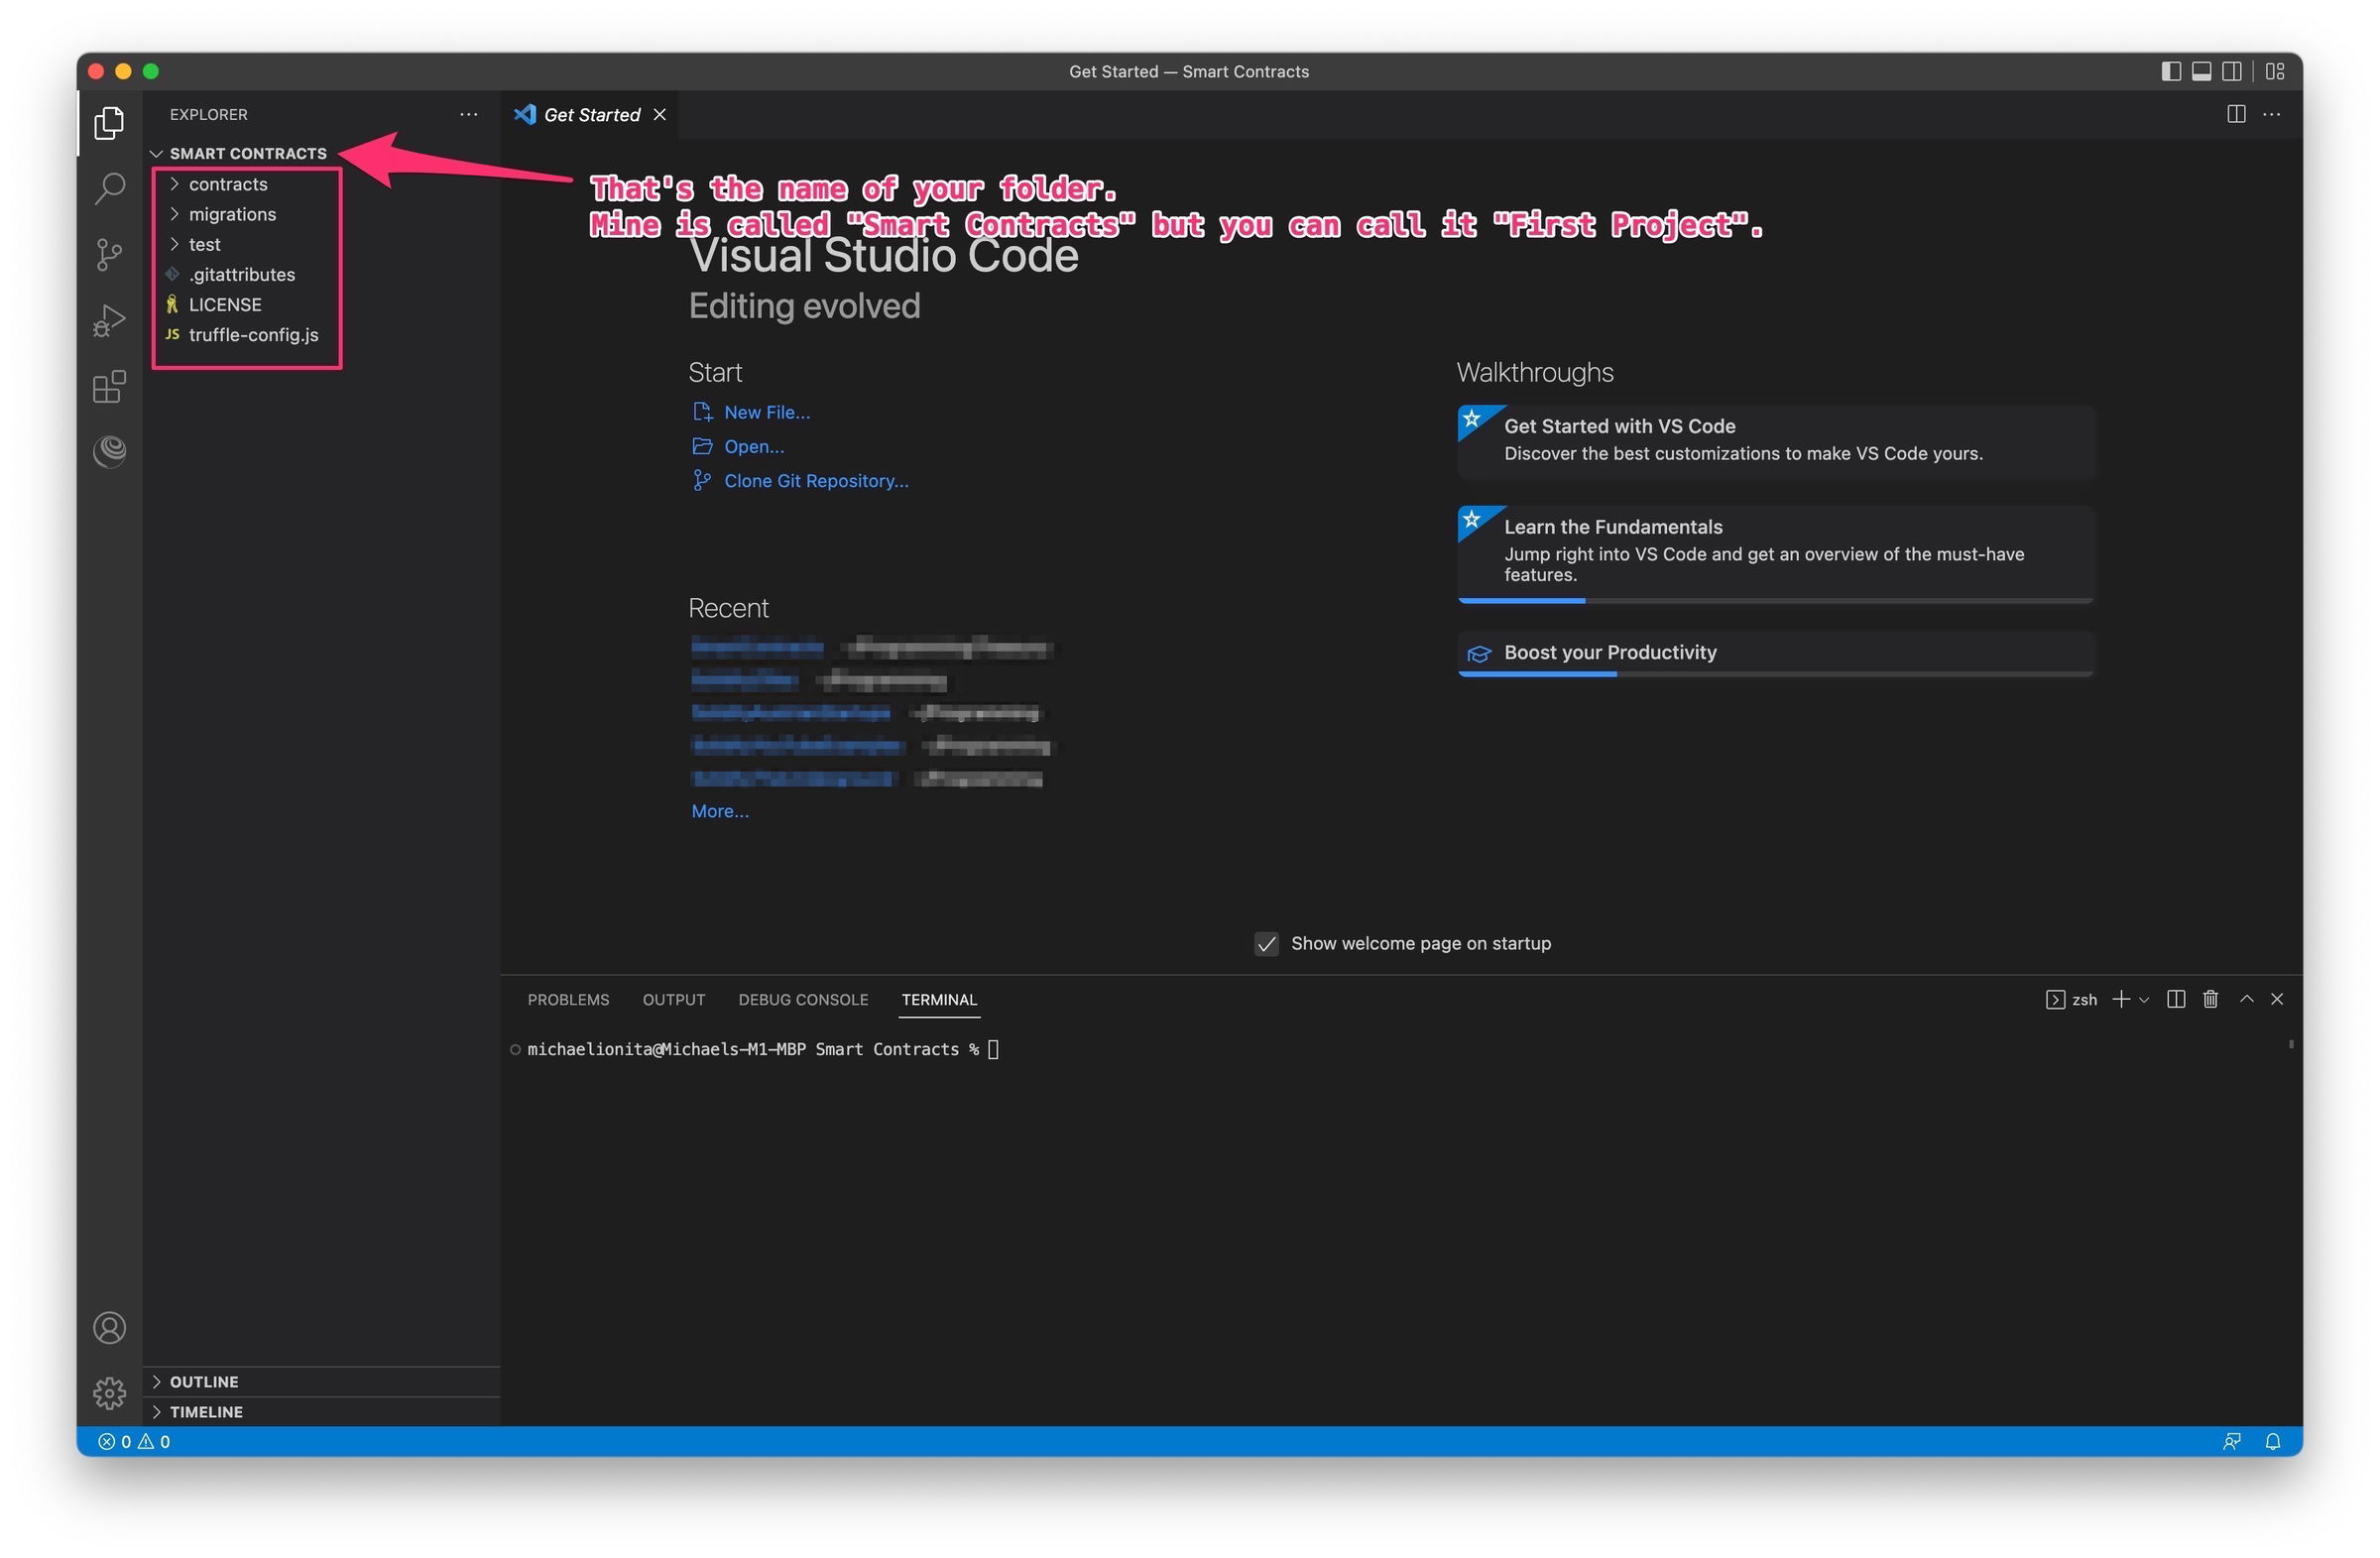The image size is (2380, 1558).
Task: Maximize the panel size with chevron up
Action: 2247,999
